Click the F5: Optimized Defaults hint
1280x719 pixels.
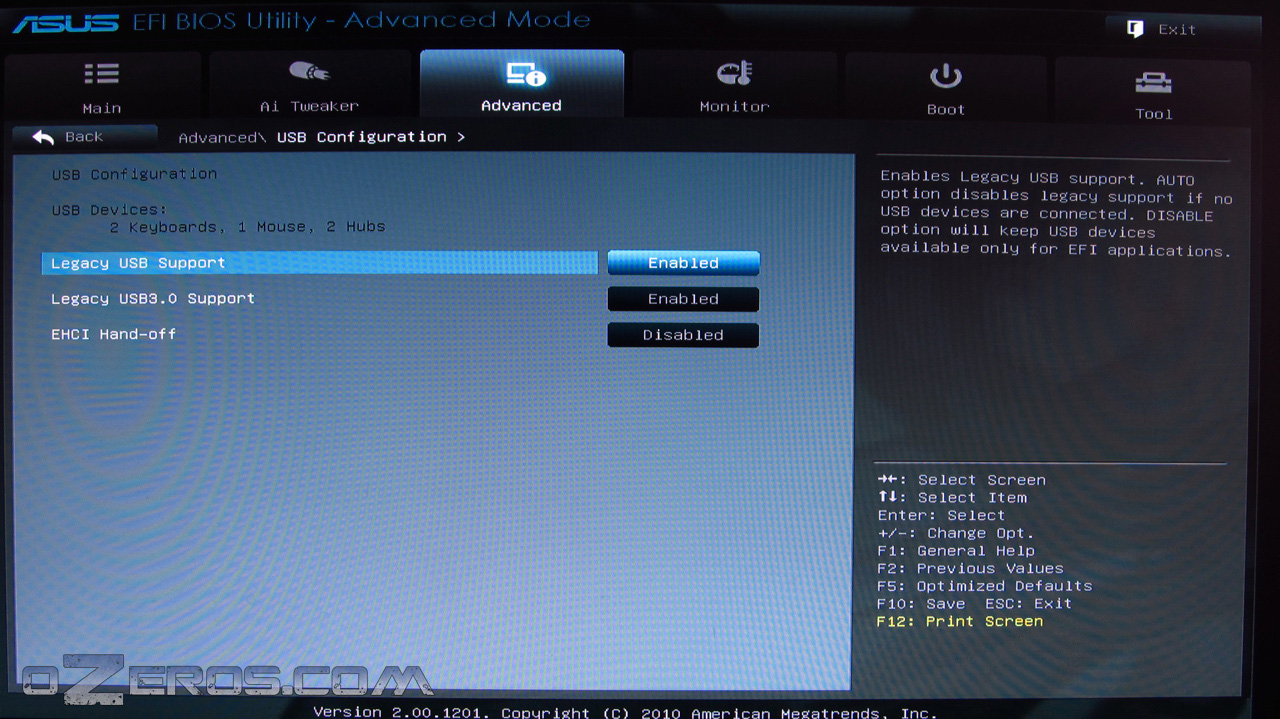pyautogui.click(x=984, y=586)
